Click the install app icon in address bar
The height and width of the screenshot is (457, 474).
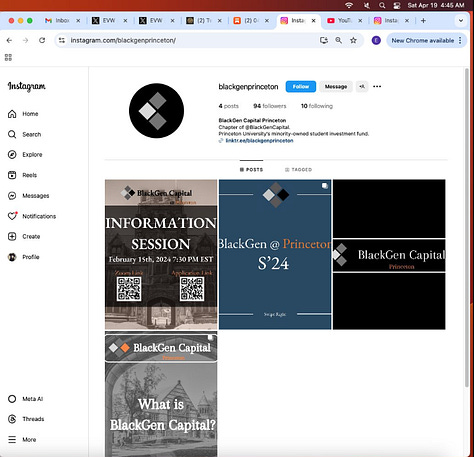(x=324, y=40)
